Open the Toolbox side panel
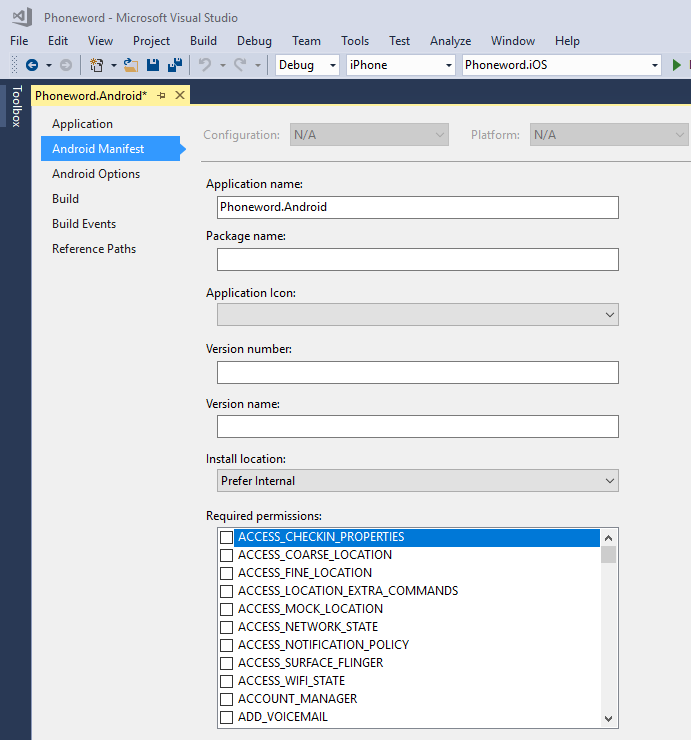 [x=15, y=107]
